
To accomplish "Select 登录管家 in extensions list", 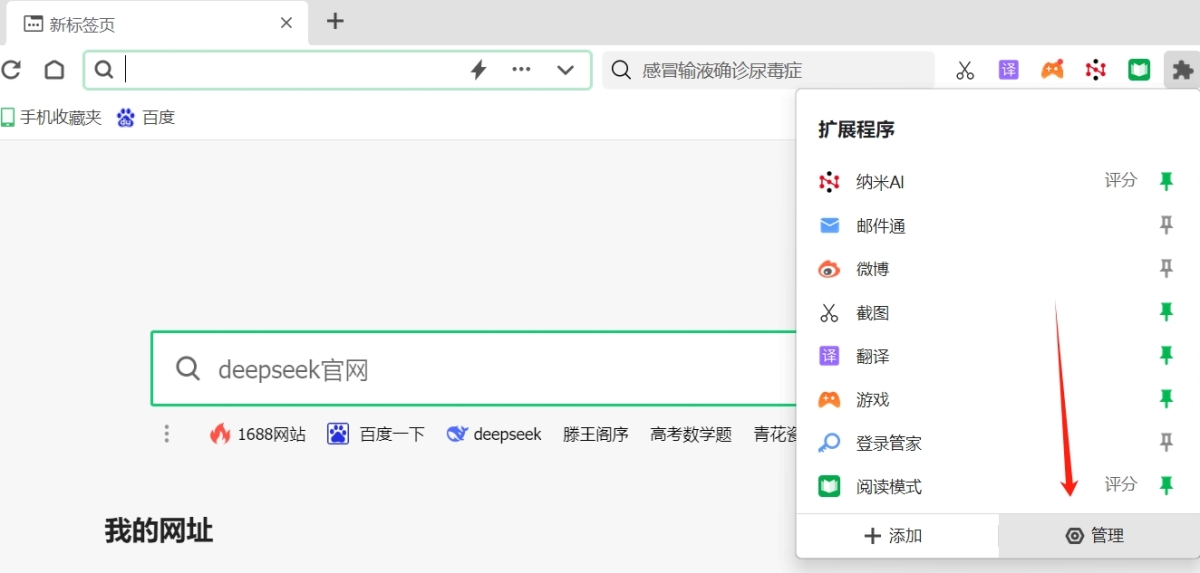I will click(x=888, y=443).
